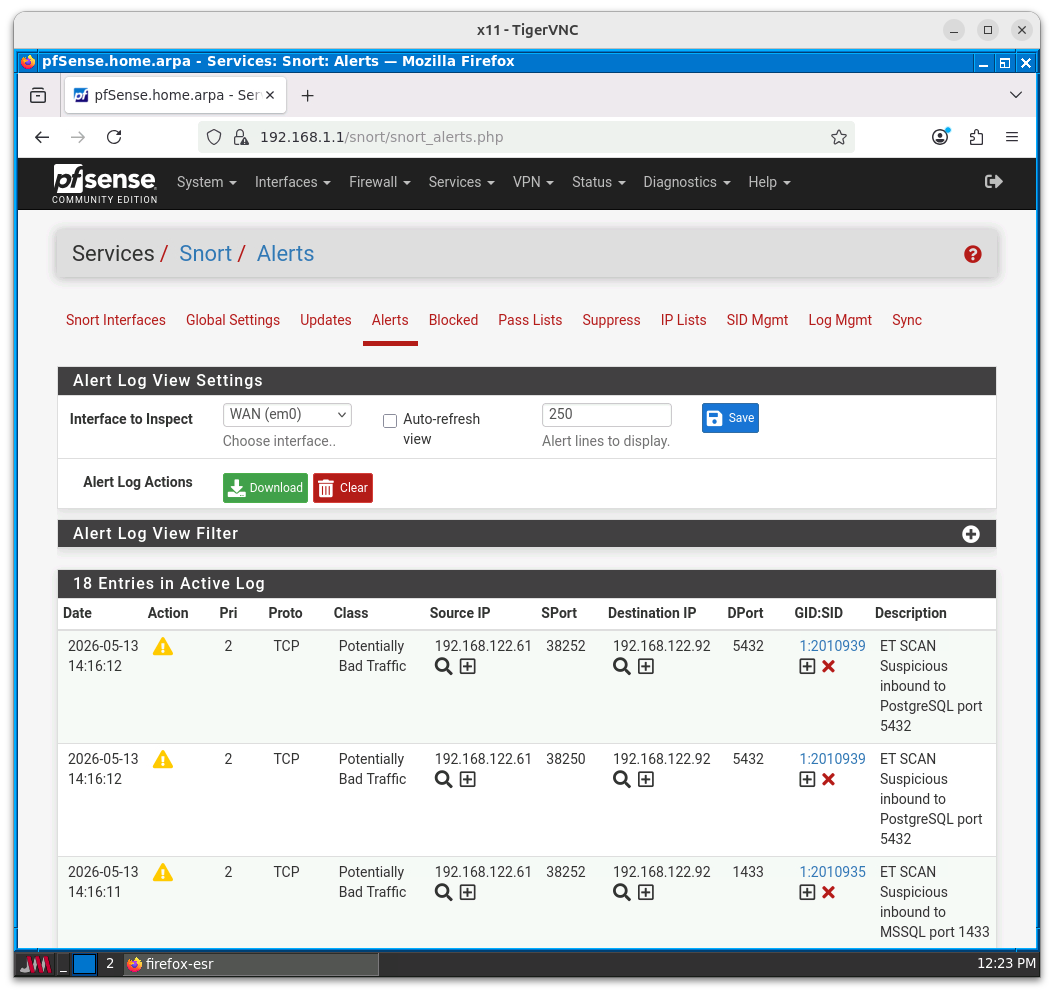Clear the alert log
1054x994 pixels.
343,488
